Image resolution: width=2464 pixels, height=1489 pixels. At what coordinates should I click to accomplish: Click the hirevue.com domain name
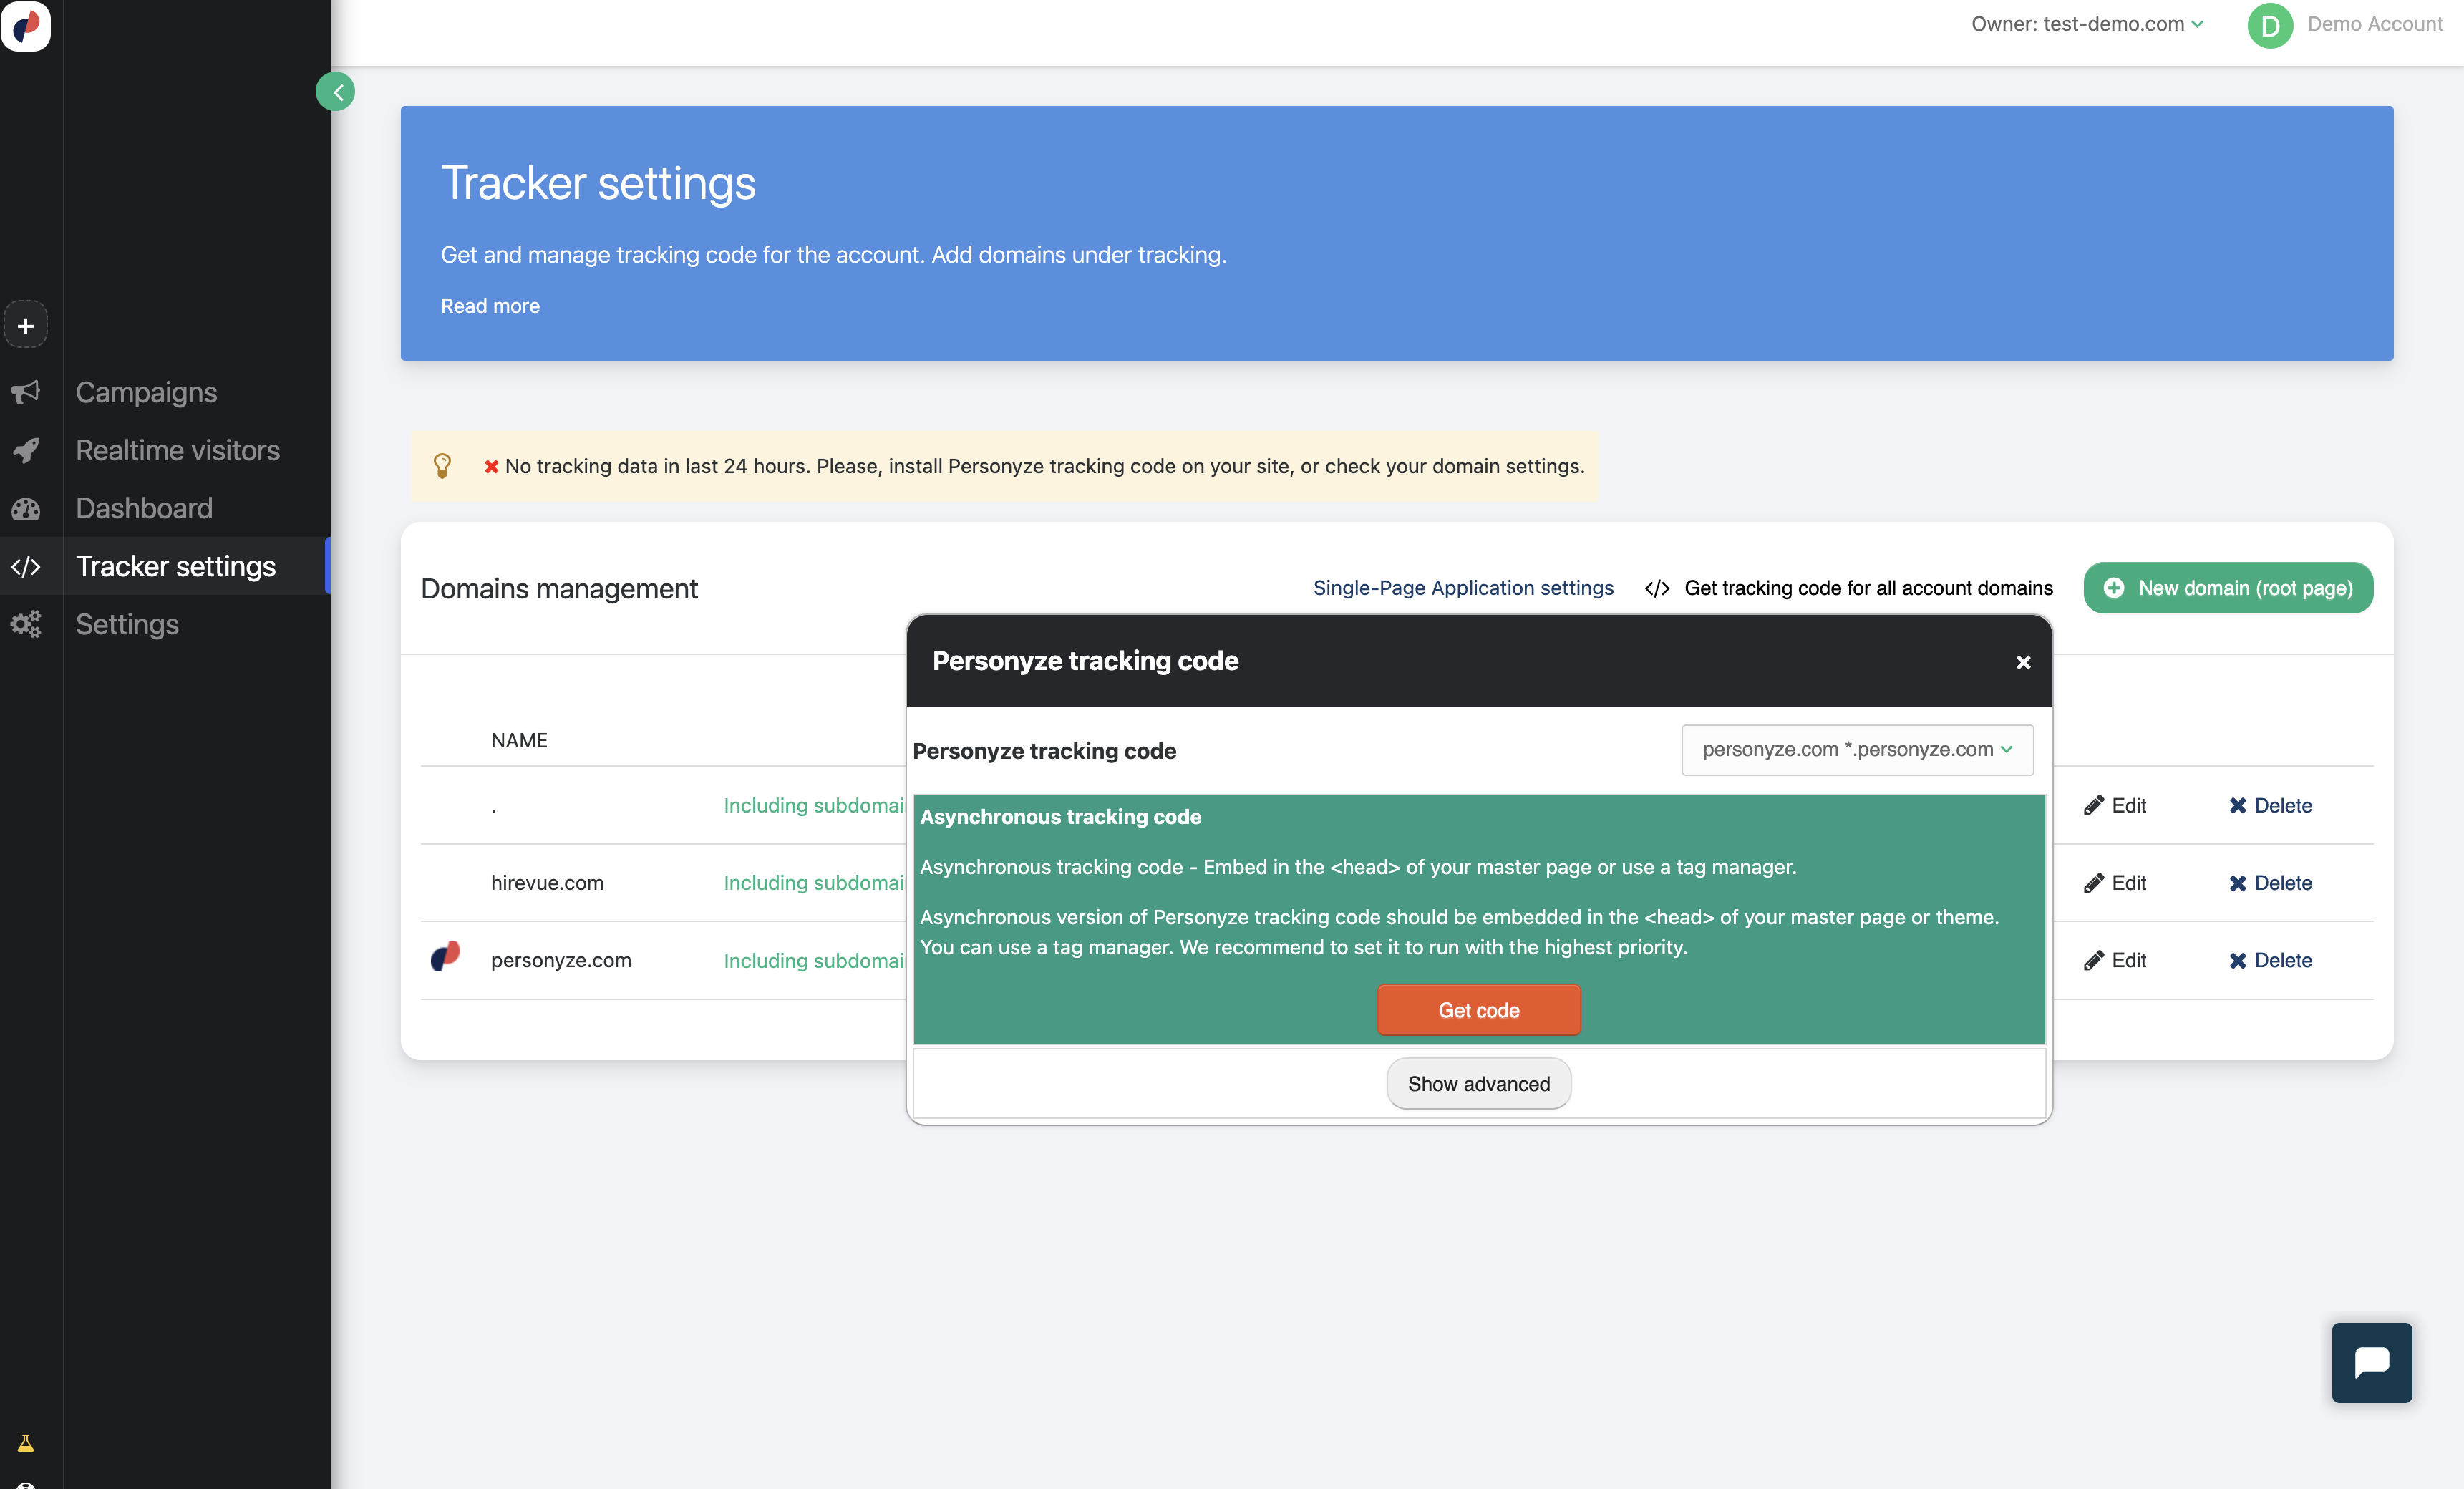click(547, 883)
